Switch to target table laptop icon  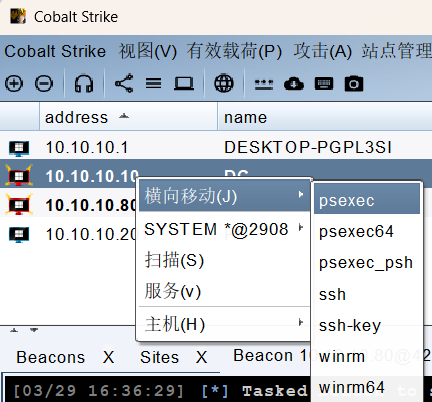184,83
